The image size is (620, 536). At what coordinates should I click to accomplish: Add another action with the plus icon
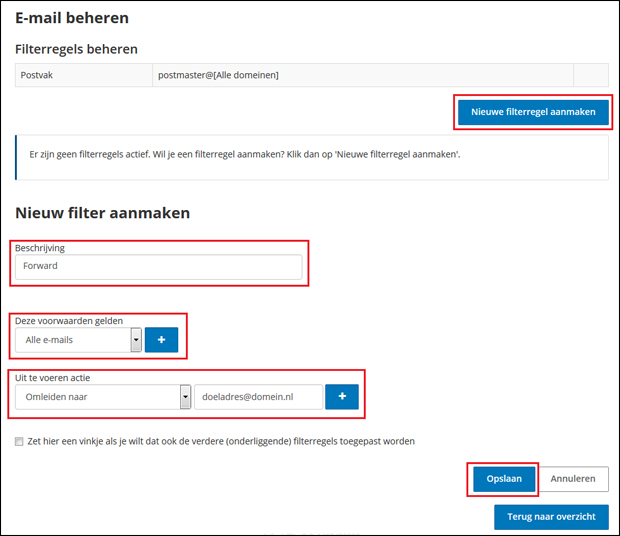click(x=342, y=397)
